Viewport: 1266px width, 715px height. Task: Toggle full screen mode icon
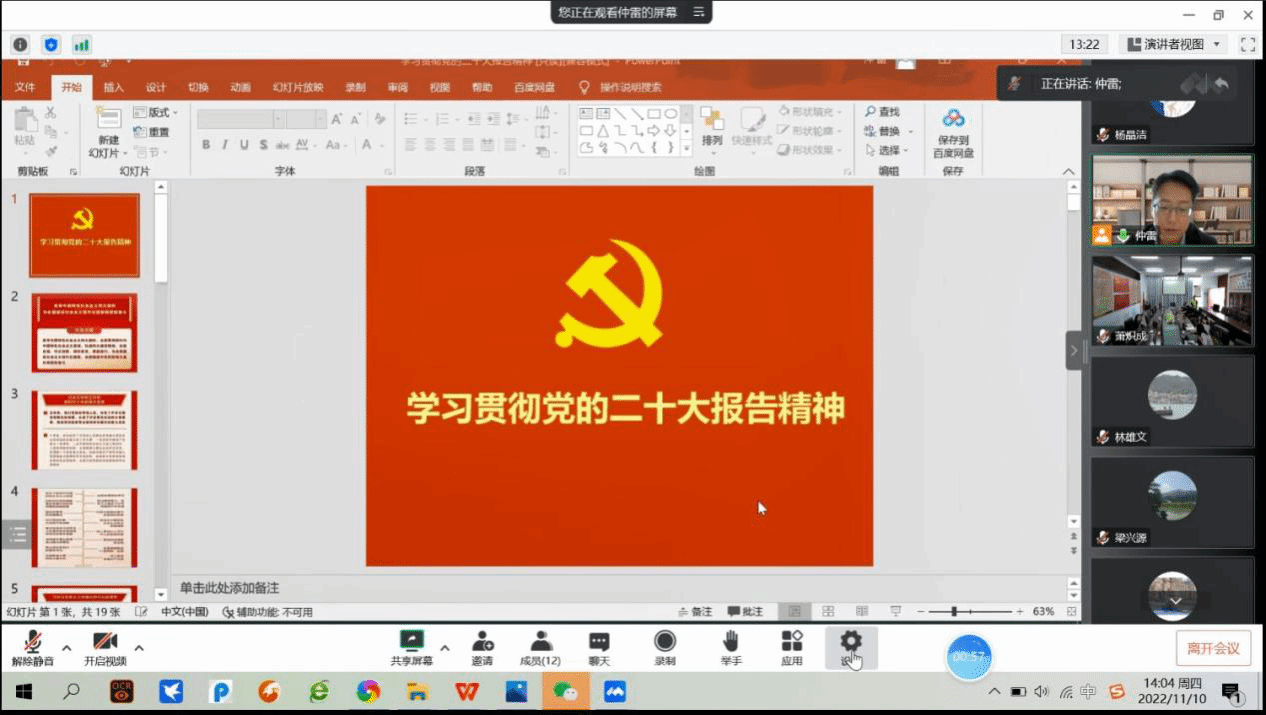(x=1247, y=44)
